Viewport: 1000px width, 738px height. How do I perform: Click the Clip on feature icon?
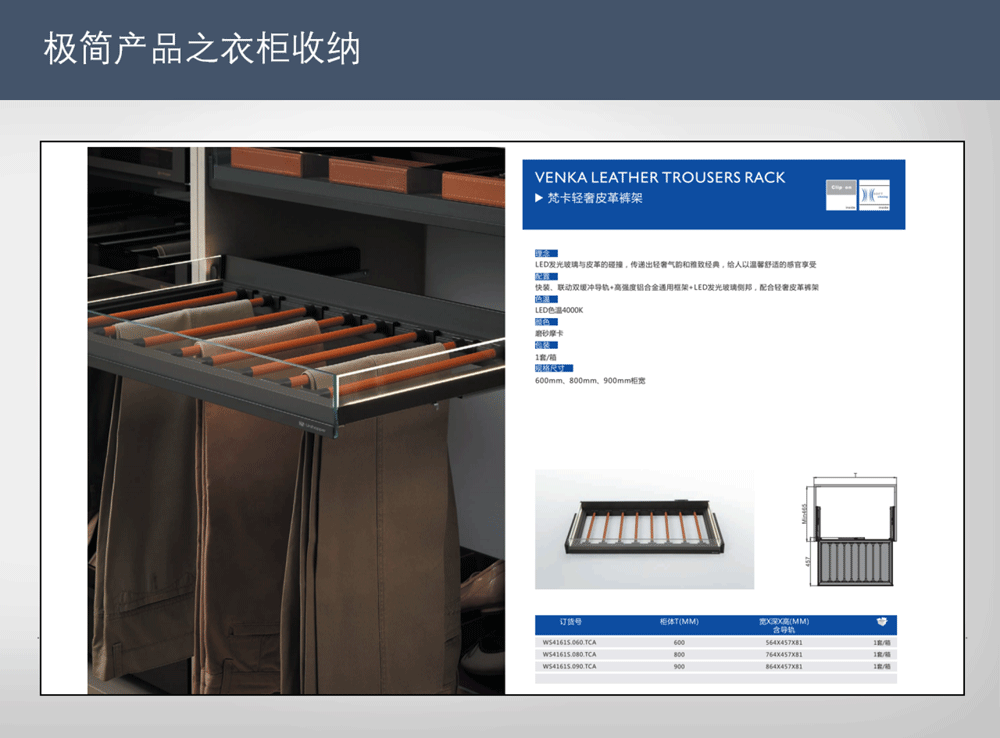(x=843, y=195)
